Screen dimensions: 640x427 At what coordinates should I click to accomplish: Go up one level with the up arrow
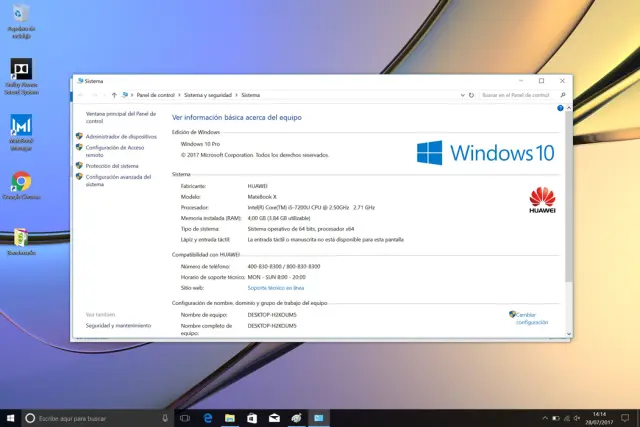click(114, 95)
